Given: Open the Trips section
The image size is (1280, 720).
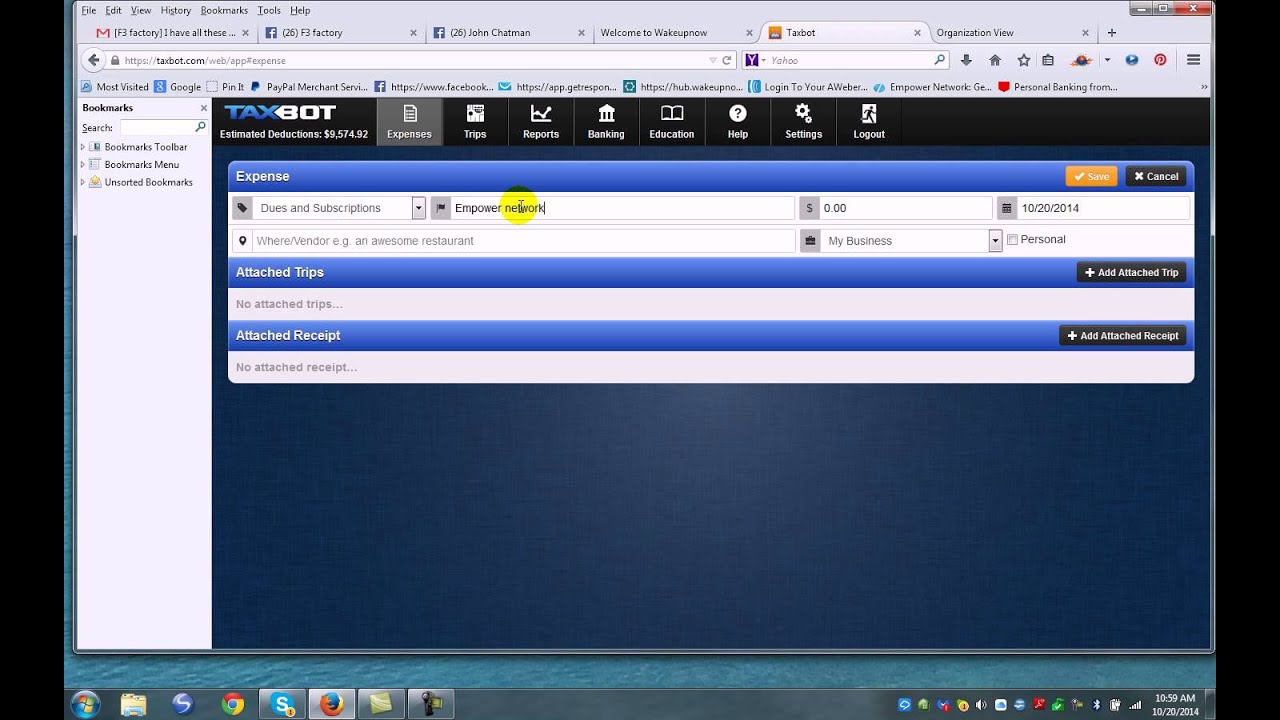Looking at the screenshot, I should point(475,122).
